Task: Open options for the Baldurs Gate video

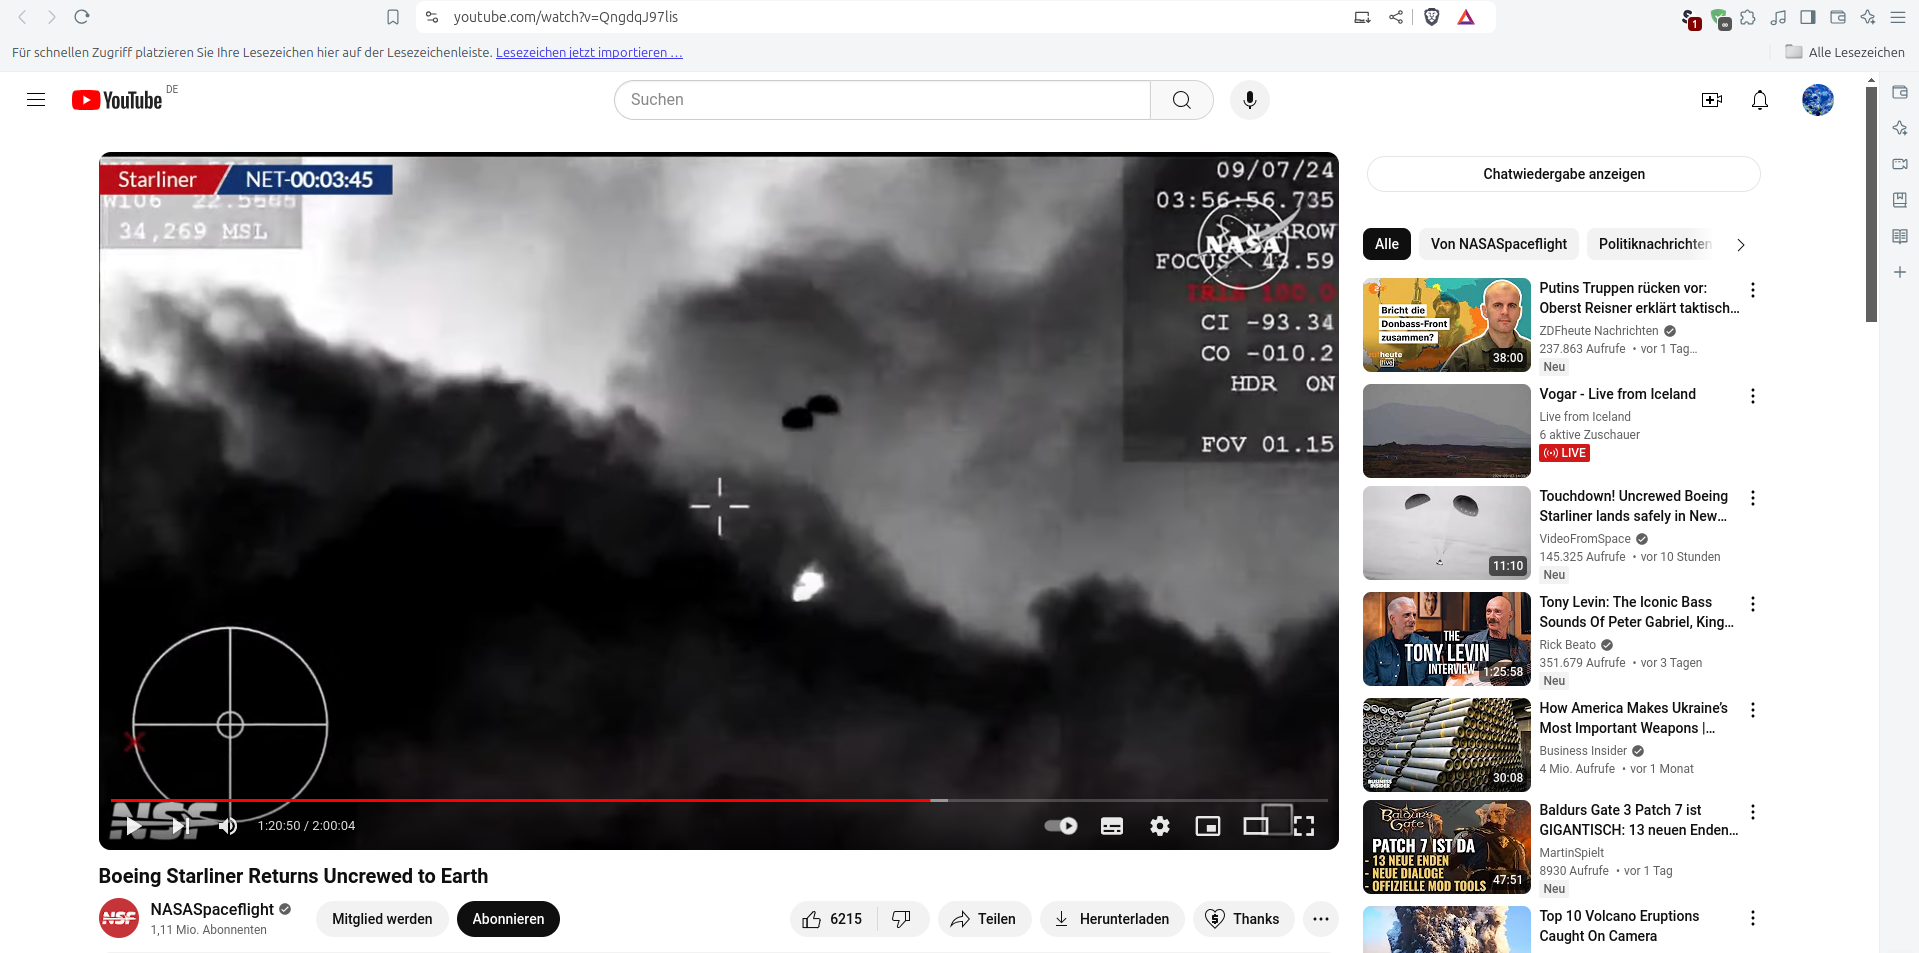Action: [1752, 812]
